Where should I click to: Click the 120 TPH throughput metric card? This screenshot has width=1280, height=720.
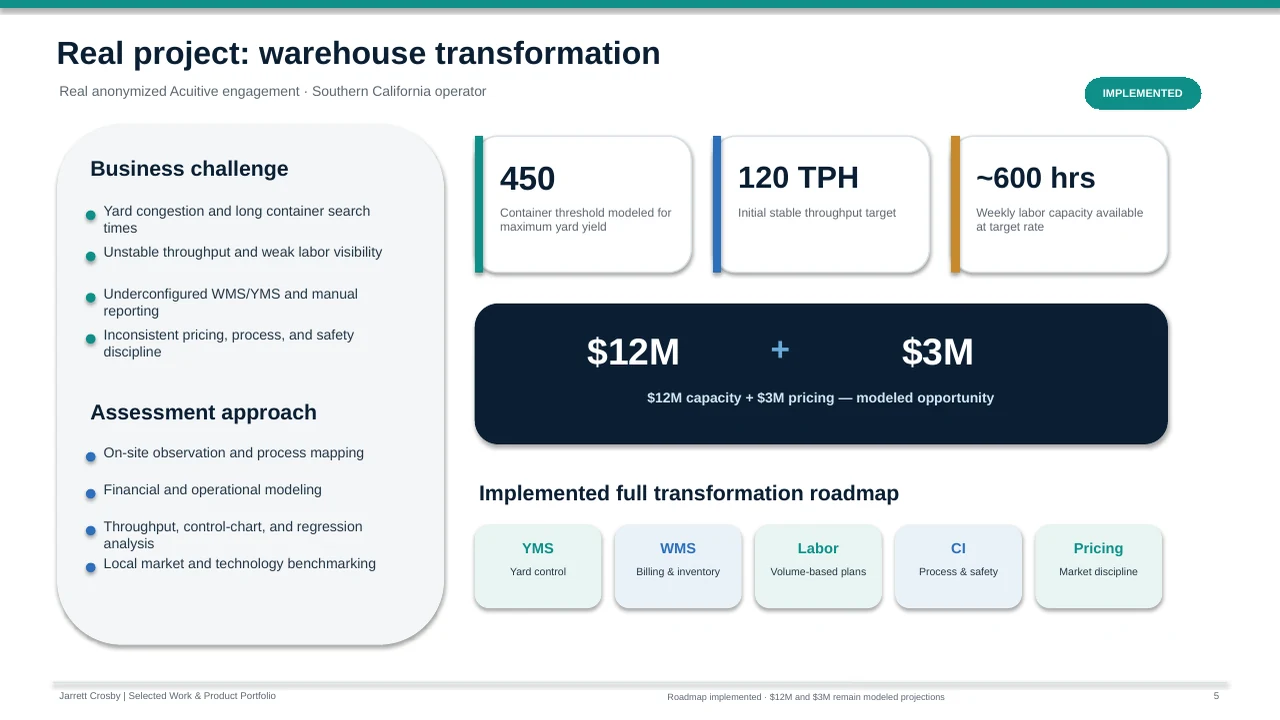[x=821, y=204]
